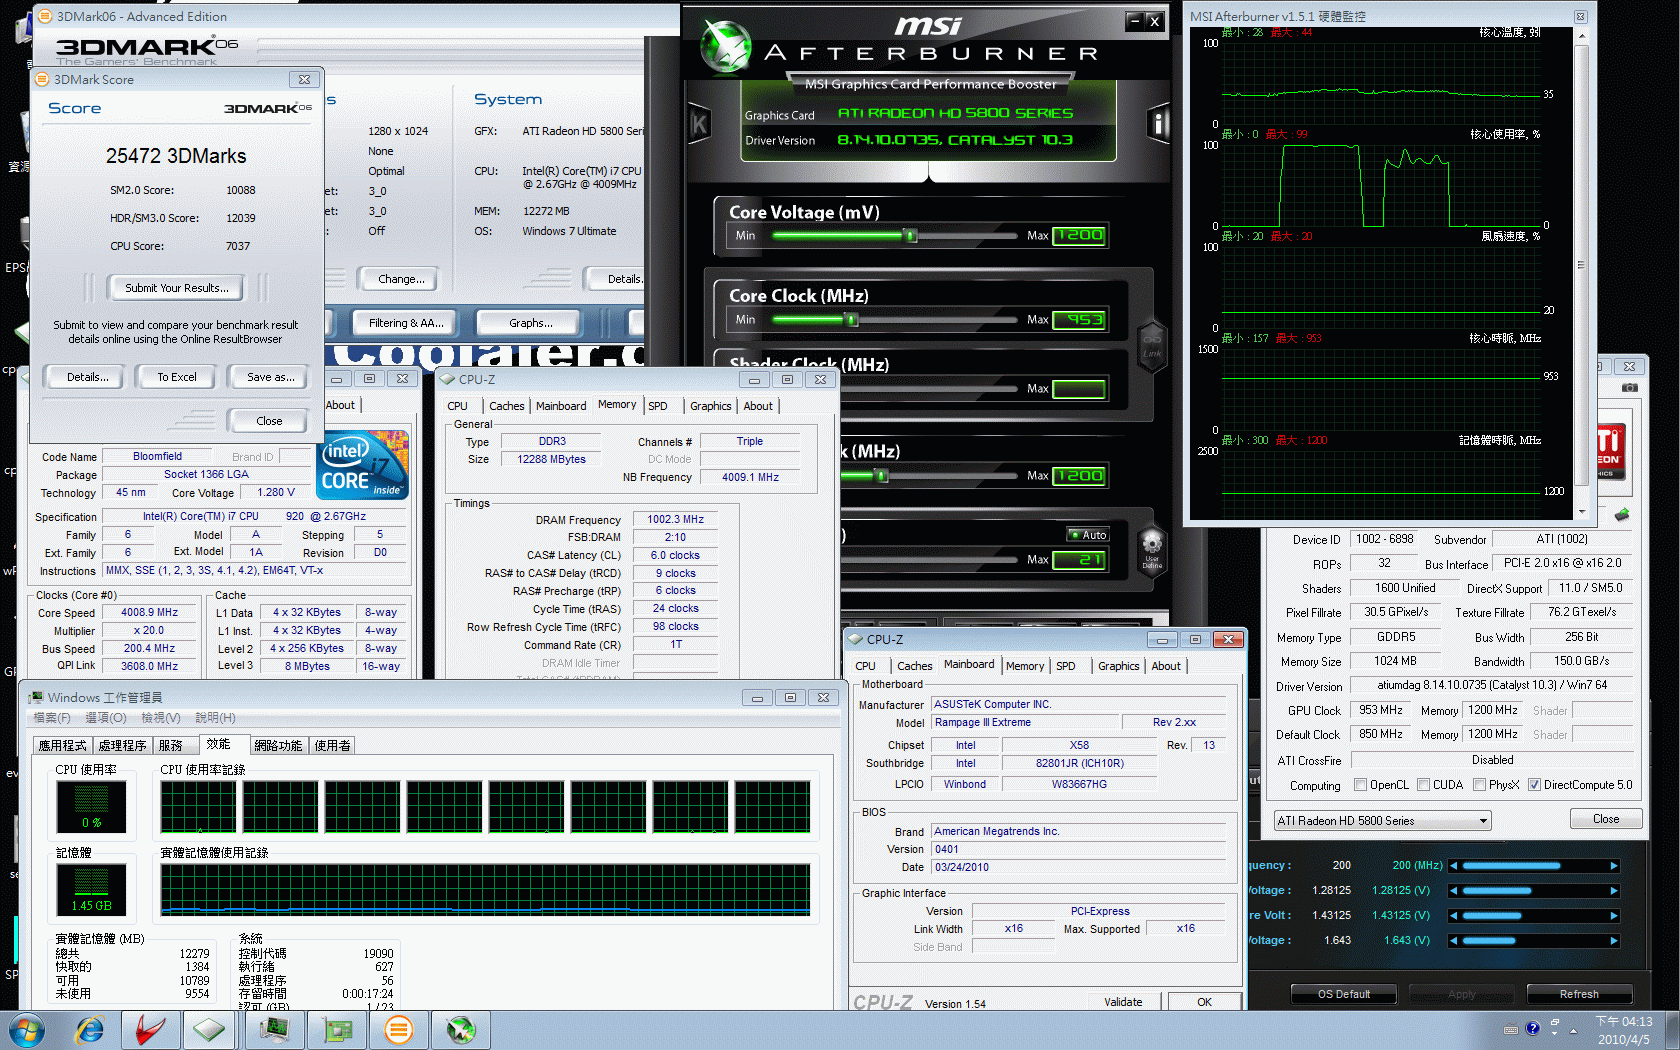Open Task Manager's 網路功能 tab
Image resolution: width=1680 pixels, height=1050 pixels.
click(278, 746)
